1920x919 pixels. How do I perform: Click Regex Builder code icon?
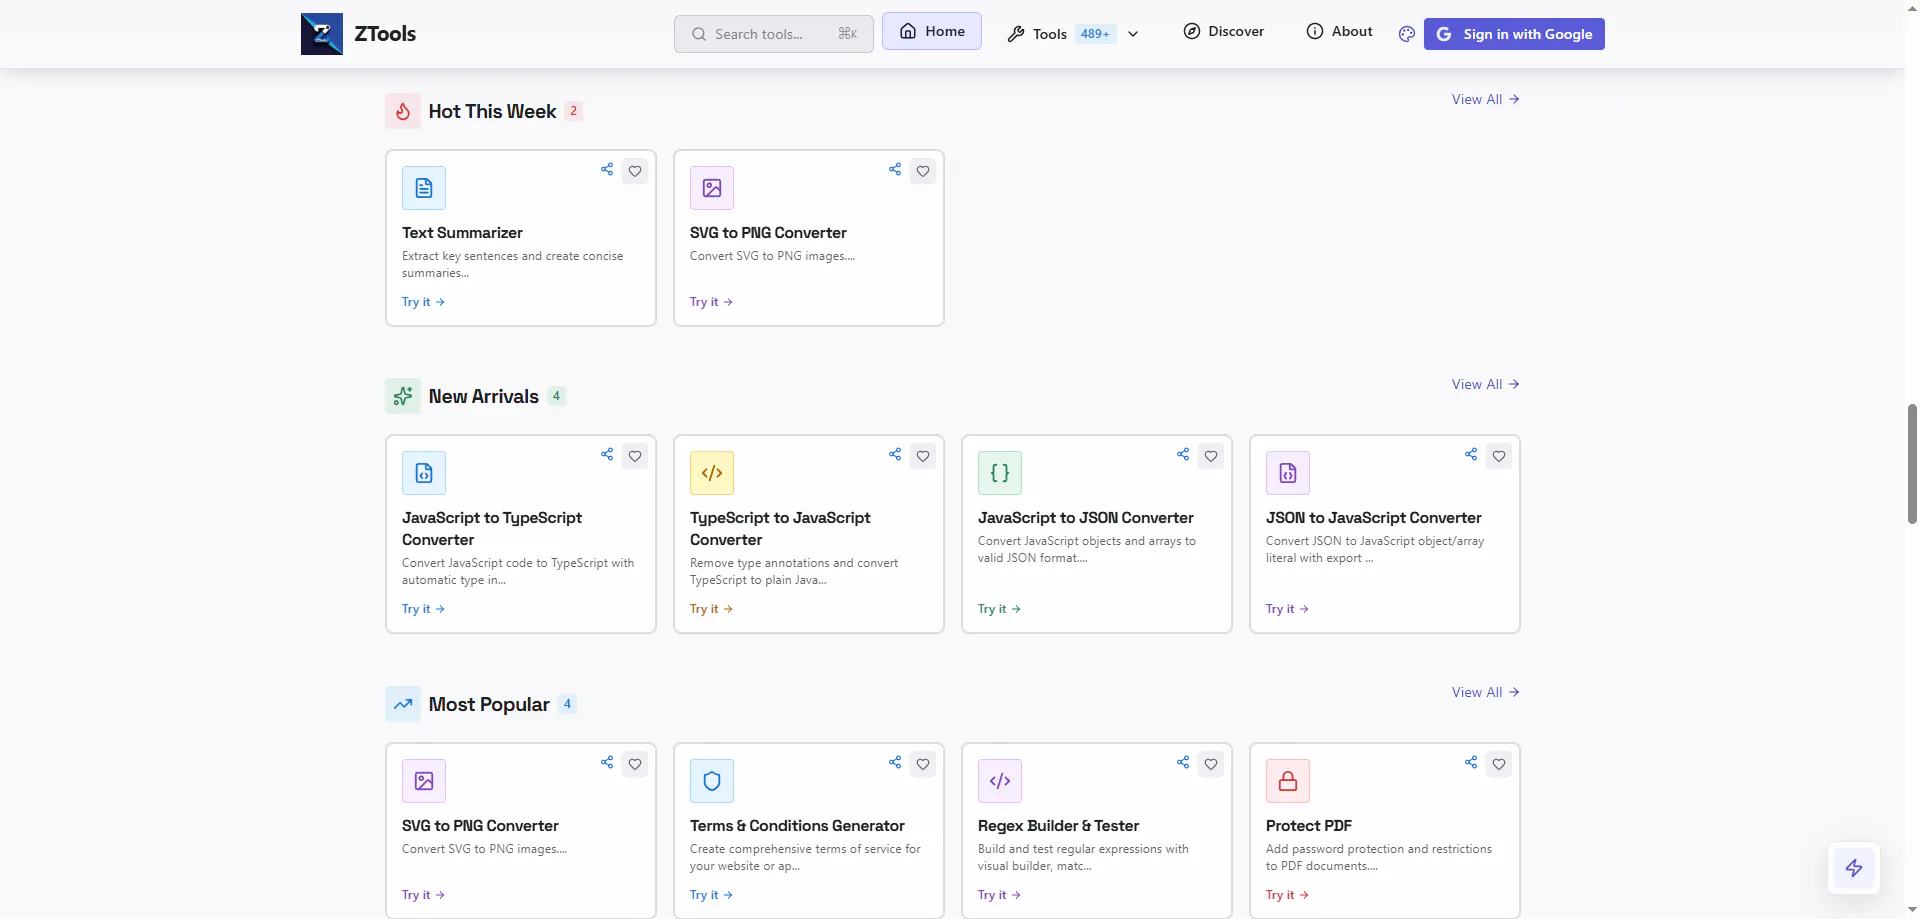click(1000, 781)
